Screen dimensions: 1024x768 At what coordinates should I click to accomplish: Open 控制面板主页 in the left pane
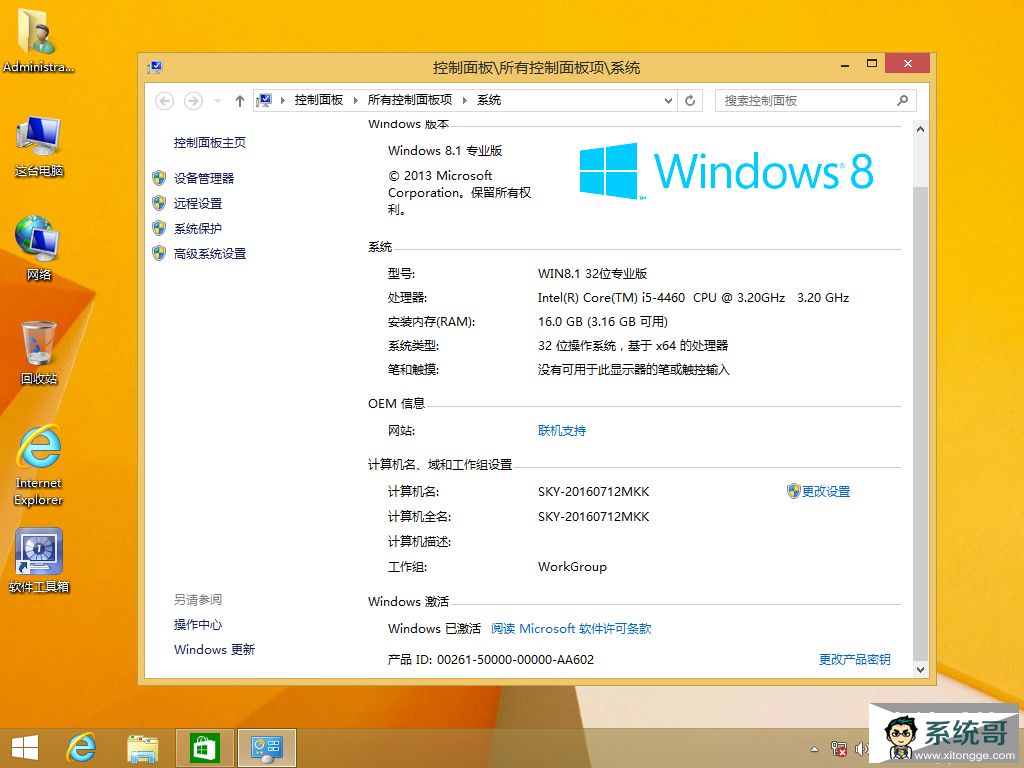click(210, 142)
